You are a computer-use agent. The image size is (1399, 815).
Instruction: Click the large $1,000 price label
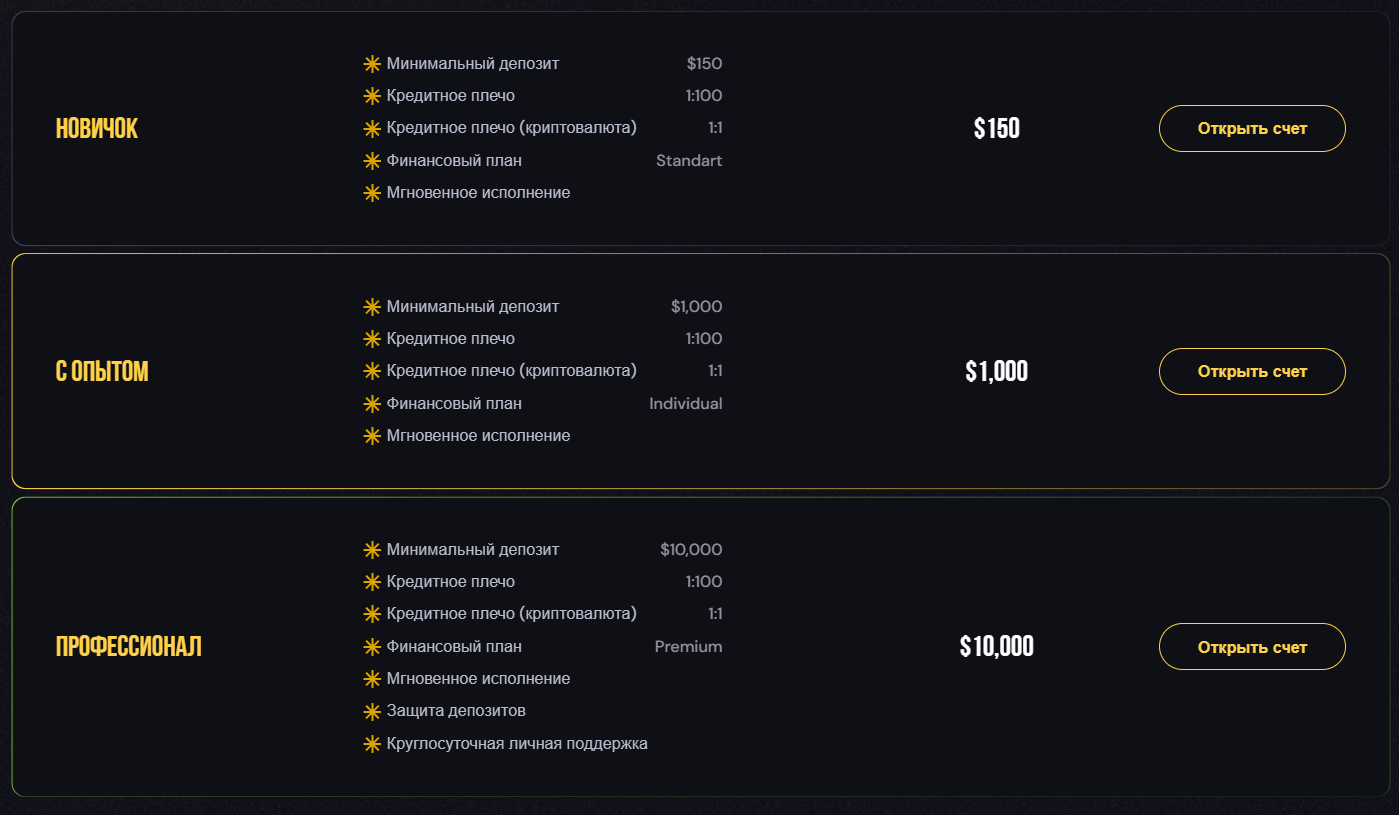coord(997,372)
